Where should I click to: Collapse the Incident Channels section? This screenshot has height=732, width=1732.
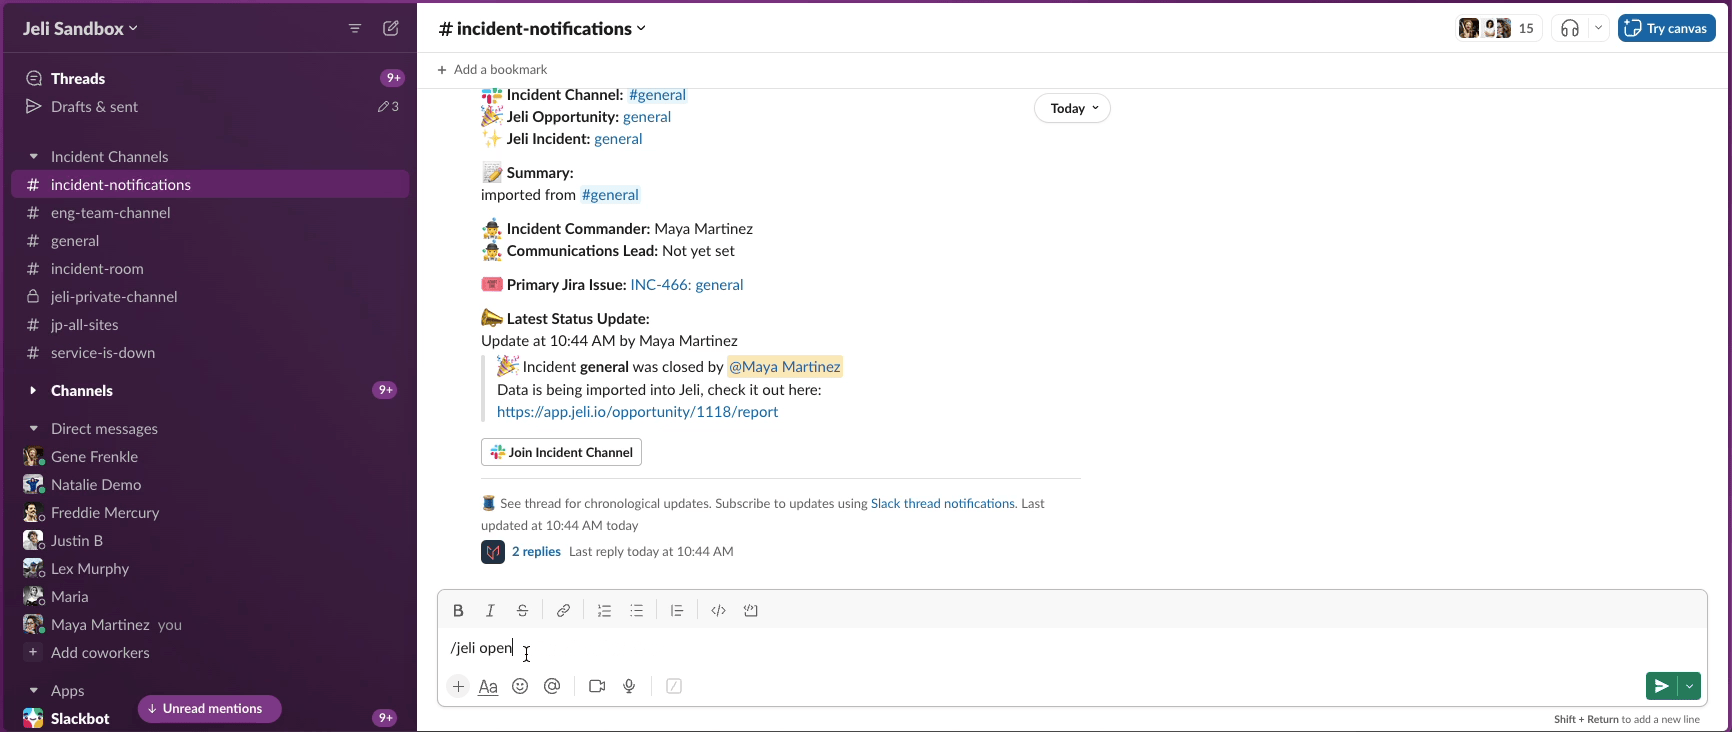click(x=33, y=156)
